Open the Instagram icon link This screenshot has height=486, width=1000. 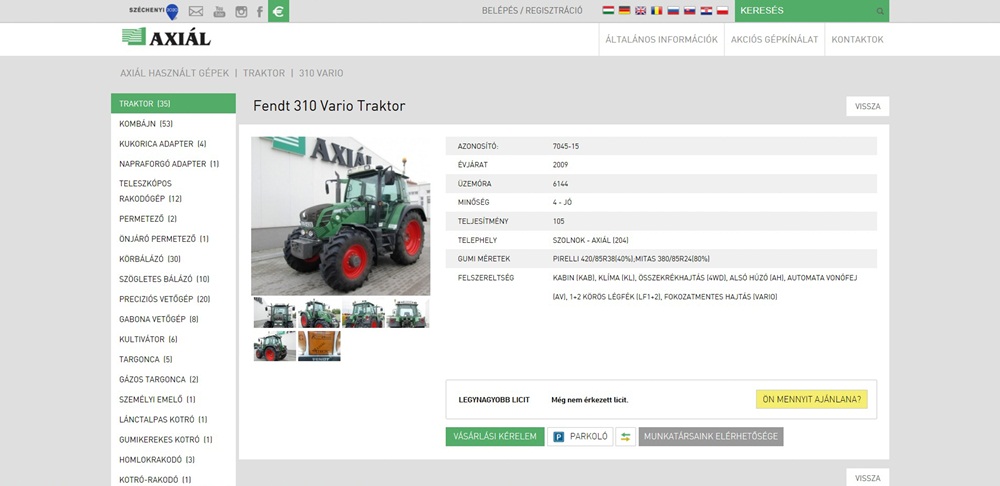(x=241, y=11)
